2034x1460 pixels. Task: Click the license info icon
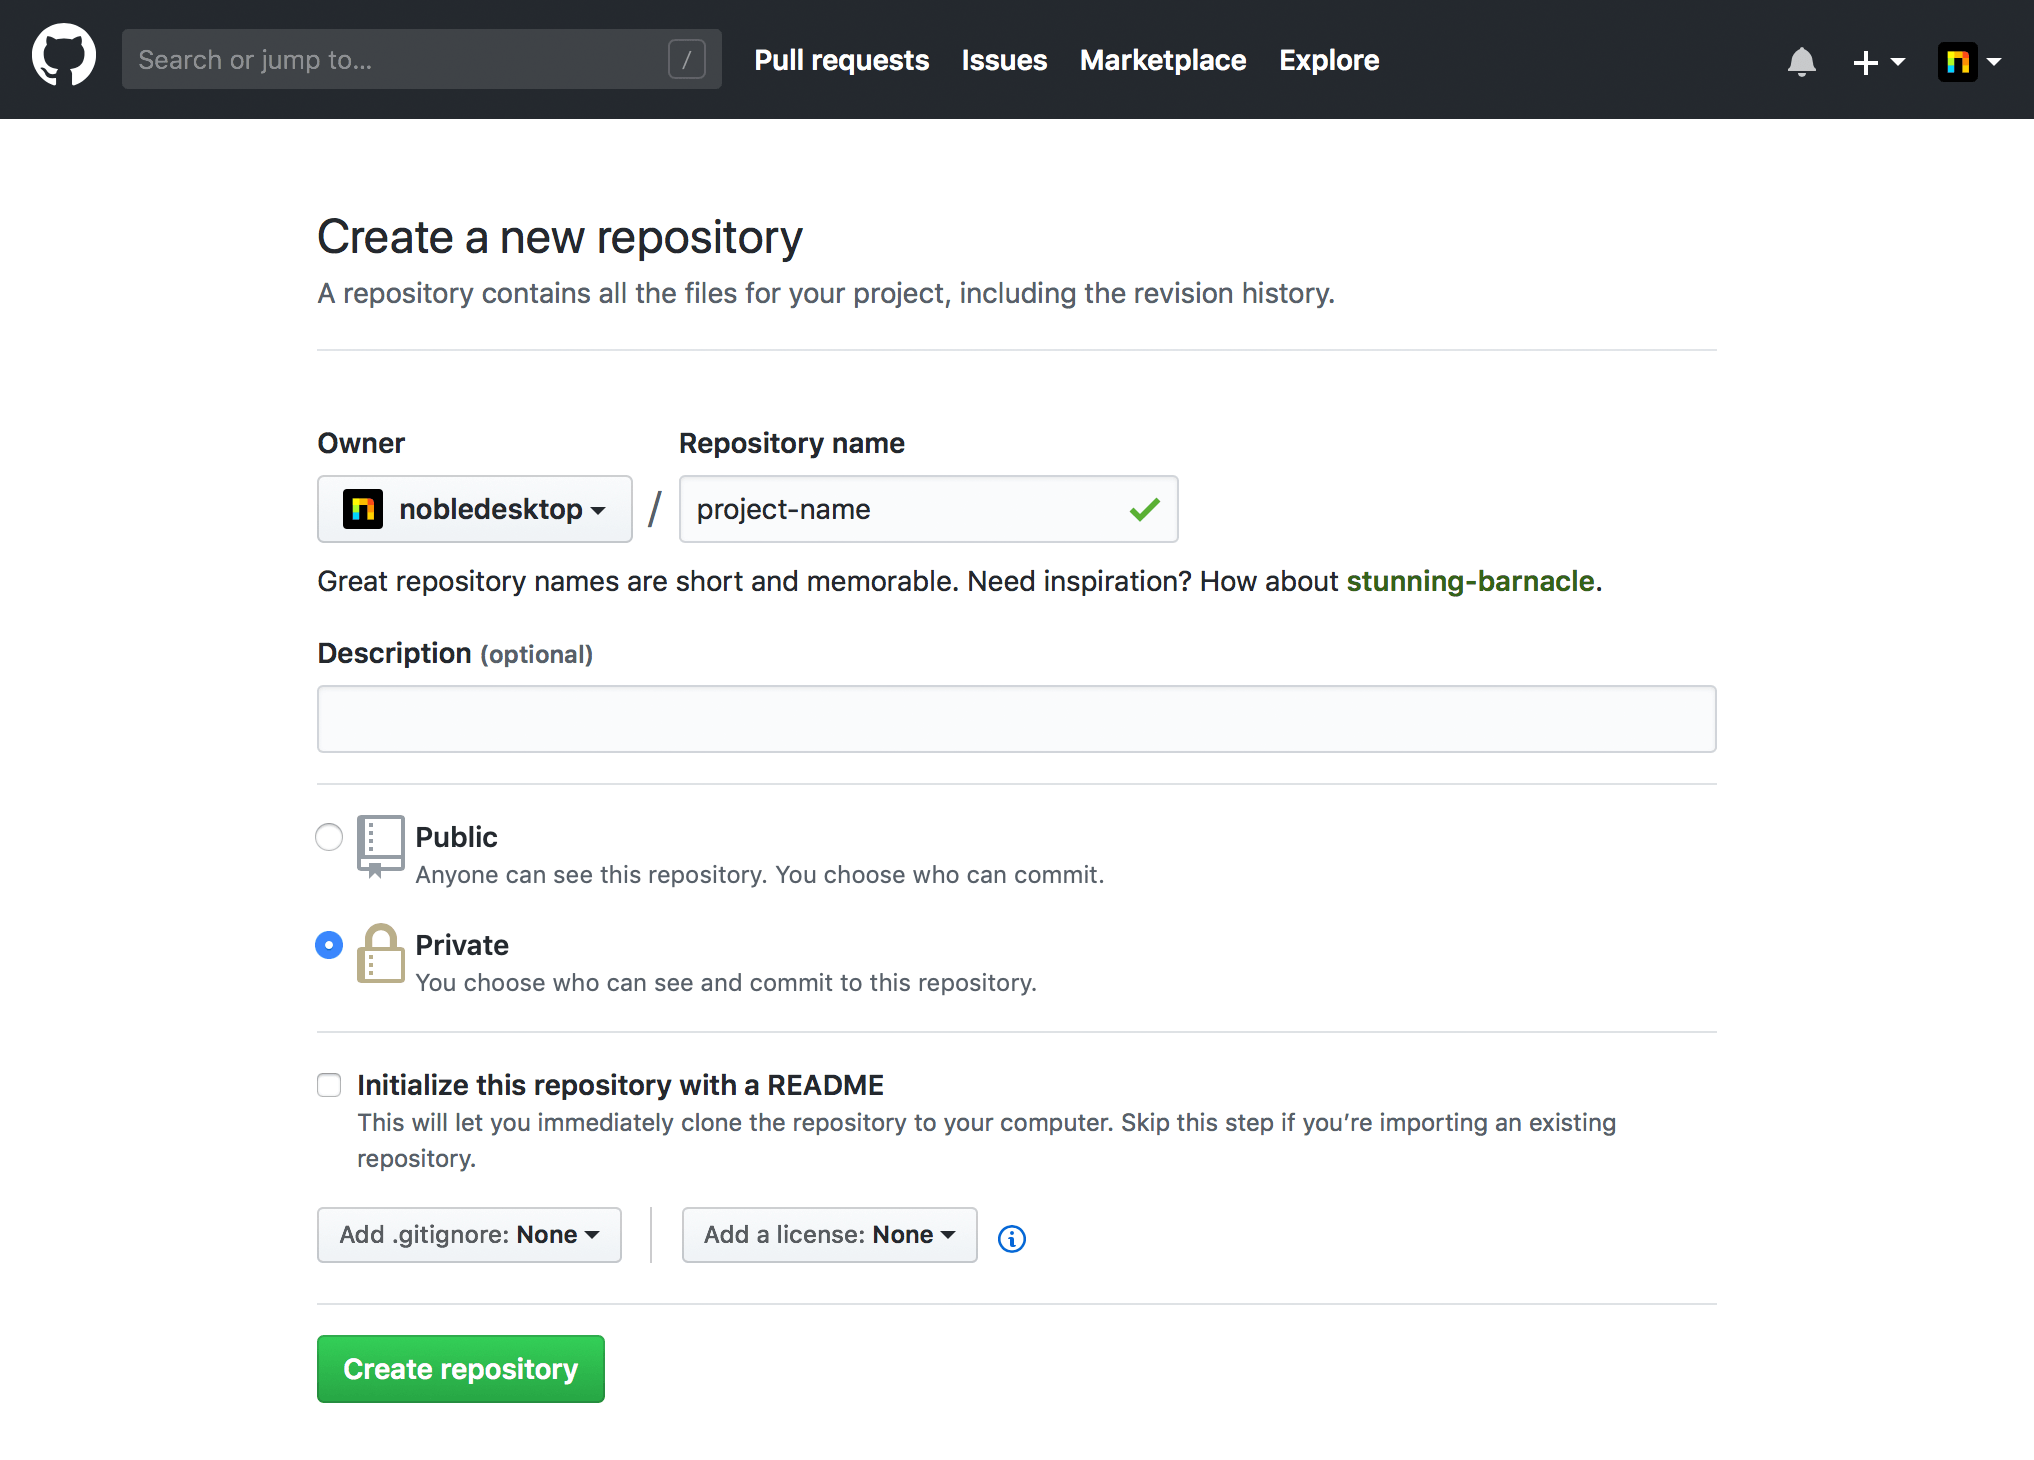tap(1011, 1238)
